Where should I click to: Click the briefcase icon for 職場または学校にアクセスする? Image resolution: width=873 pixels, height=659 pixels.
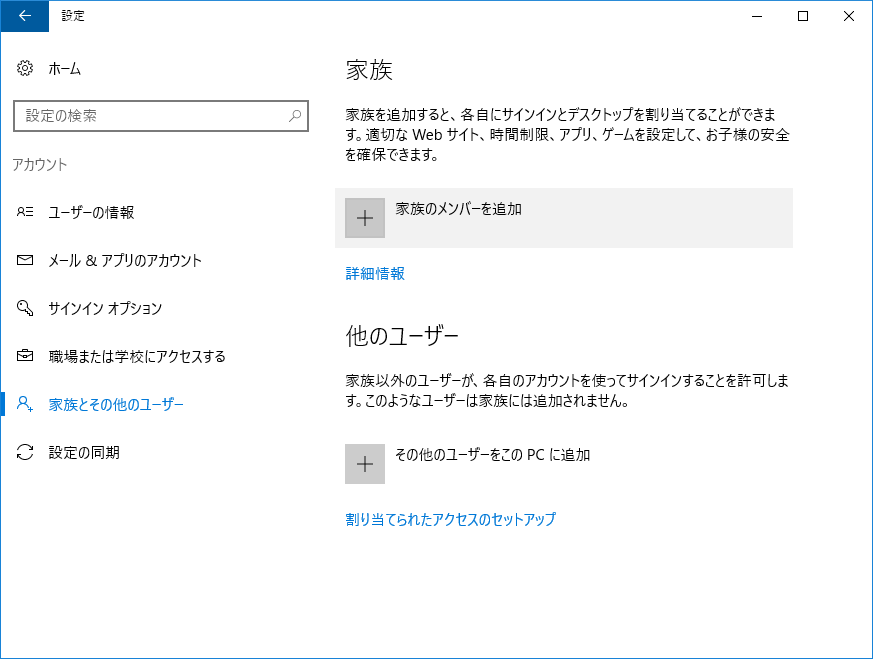pyautogui.click(x=24, y=356)
